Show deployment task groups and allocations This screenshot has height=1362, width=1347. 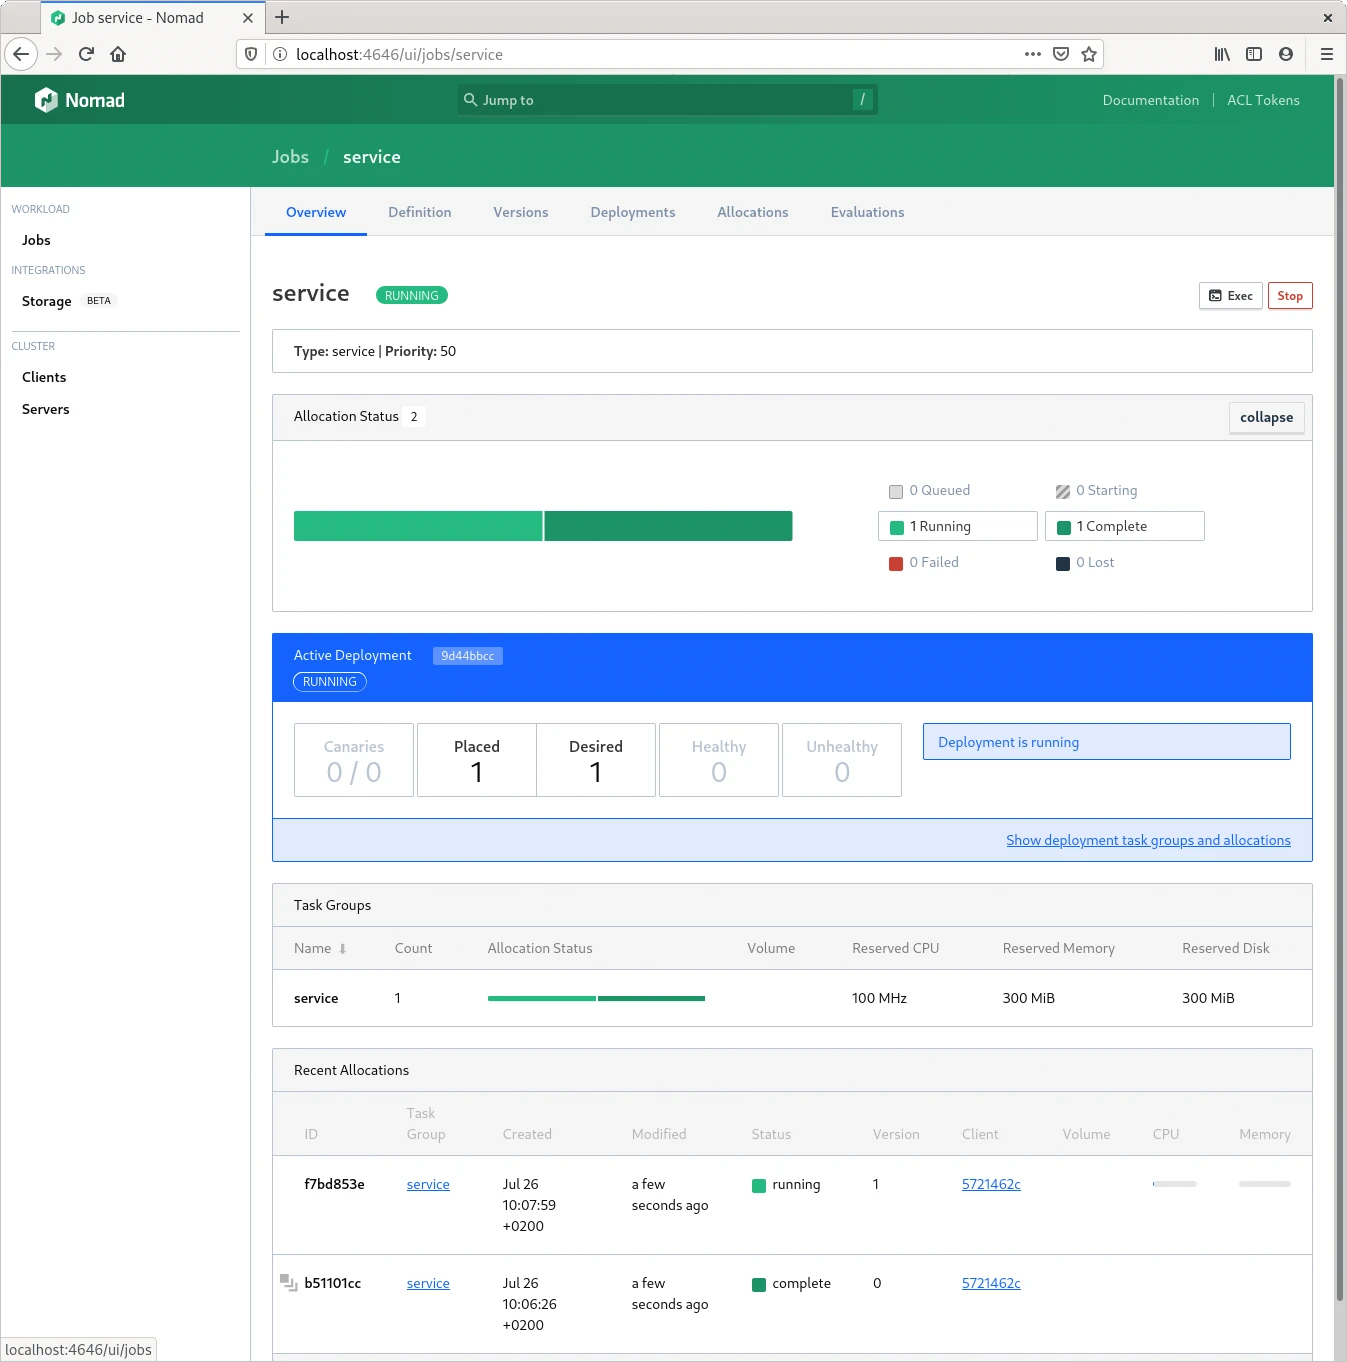pyautogui.click(x=1148, y=840)
